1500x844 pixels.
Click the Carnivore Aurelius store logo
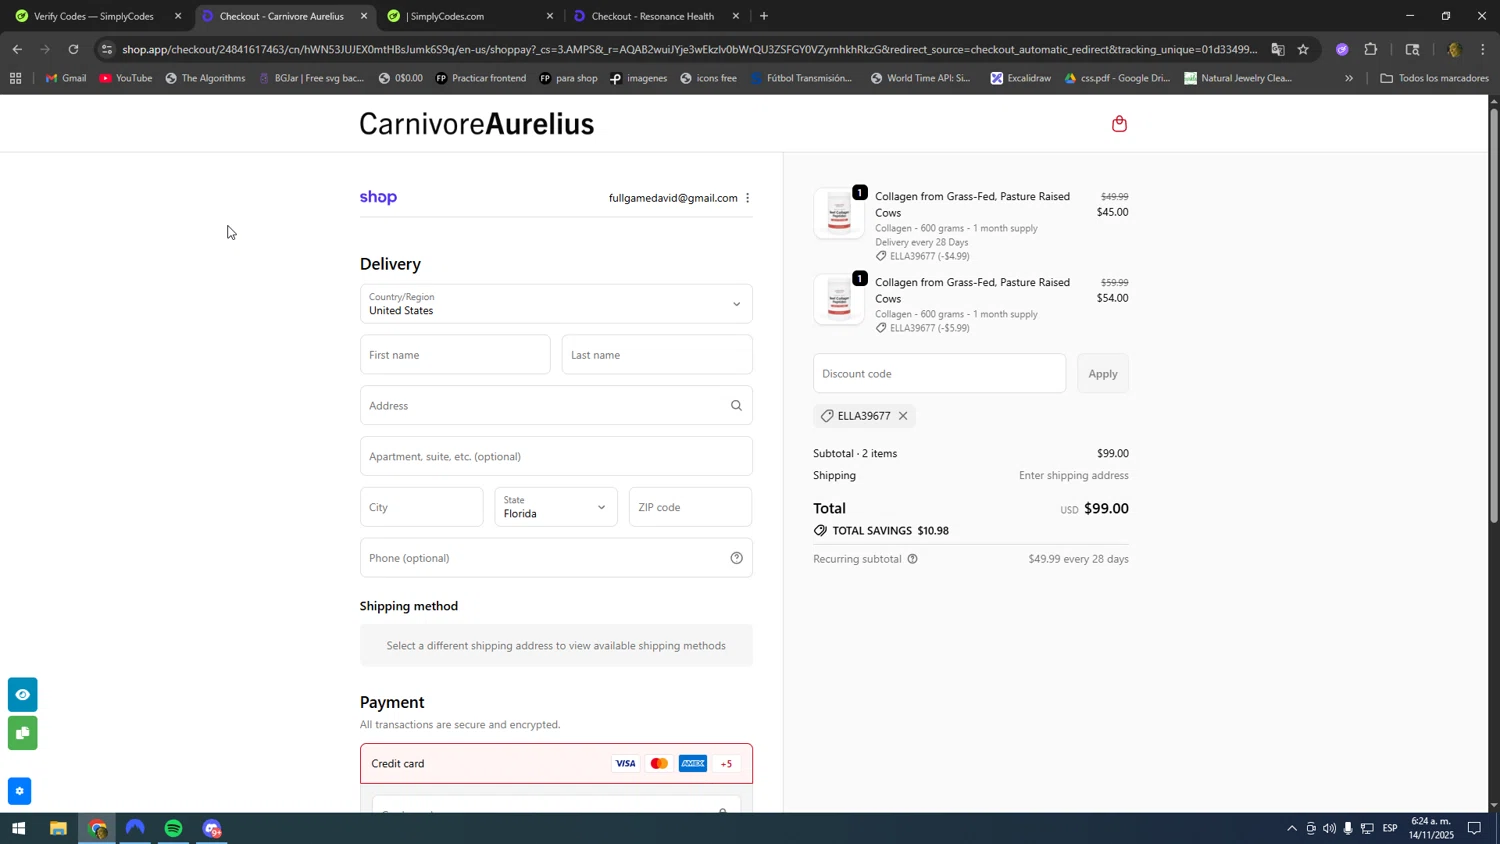477,124
